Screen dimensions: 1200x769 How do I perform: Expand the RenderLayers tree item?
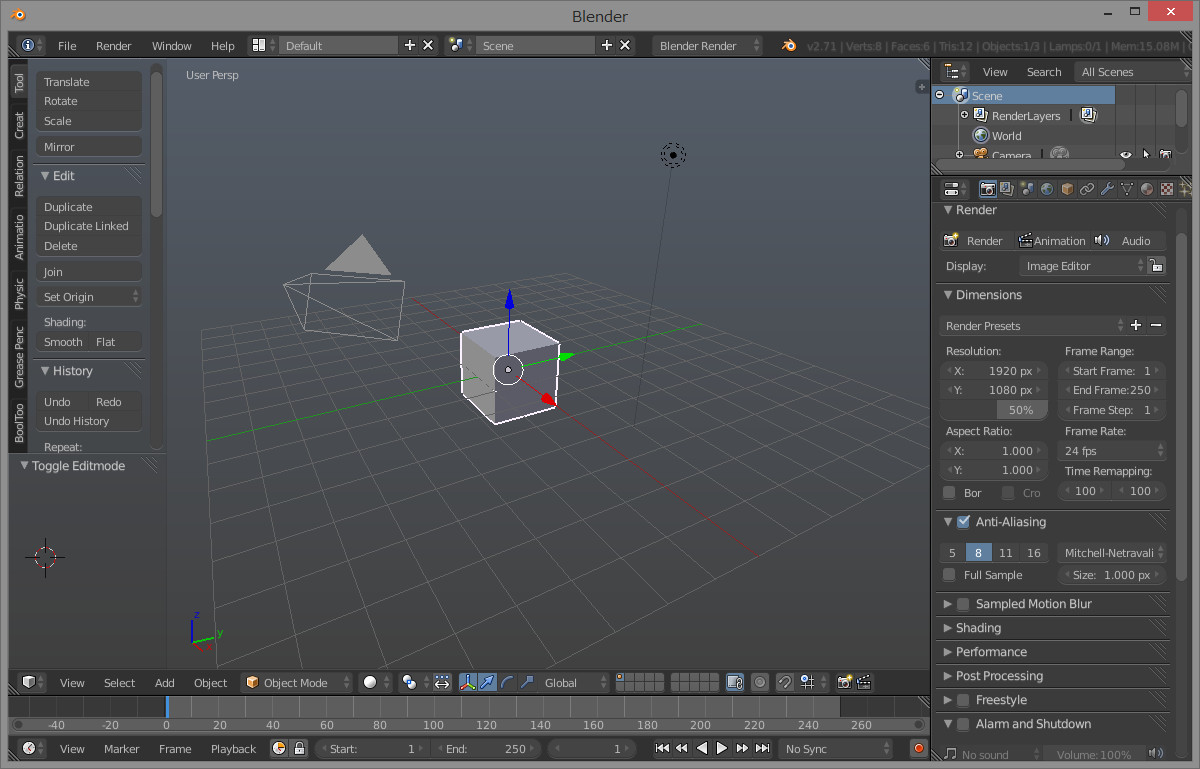pos(964,115)
